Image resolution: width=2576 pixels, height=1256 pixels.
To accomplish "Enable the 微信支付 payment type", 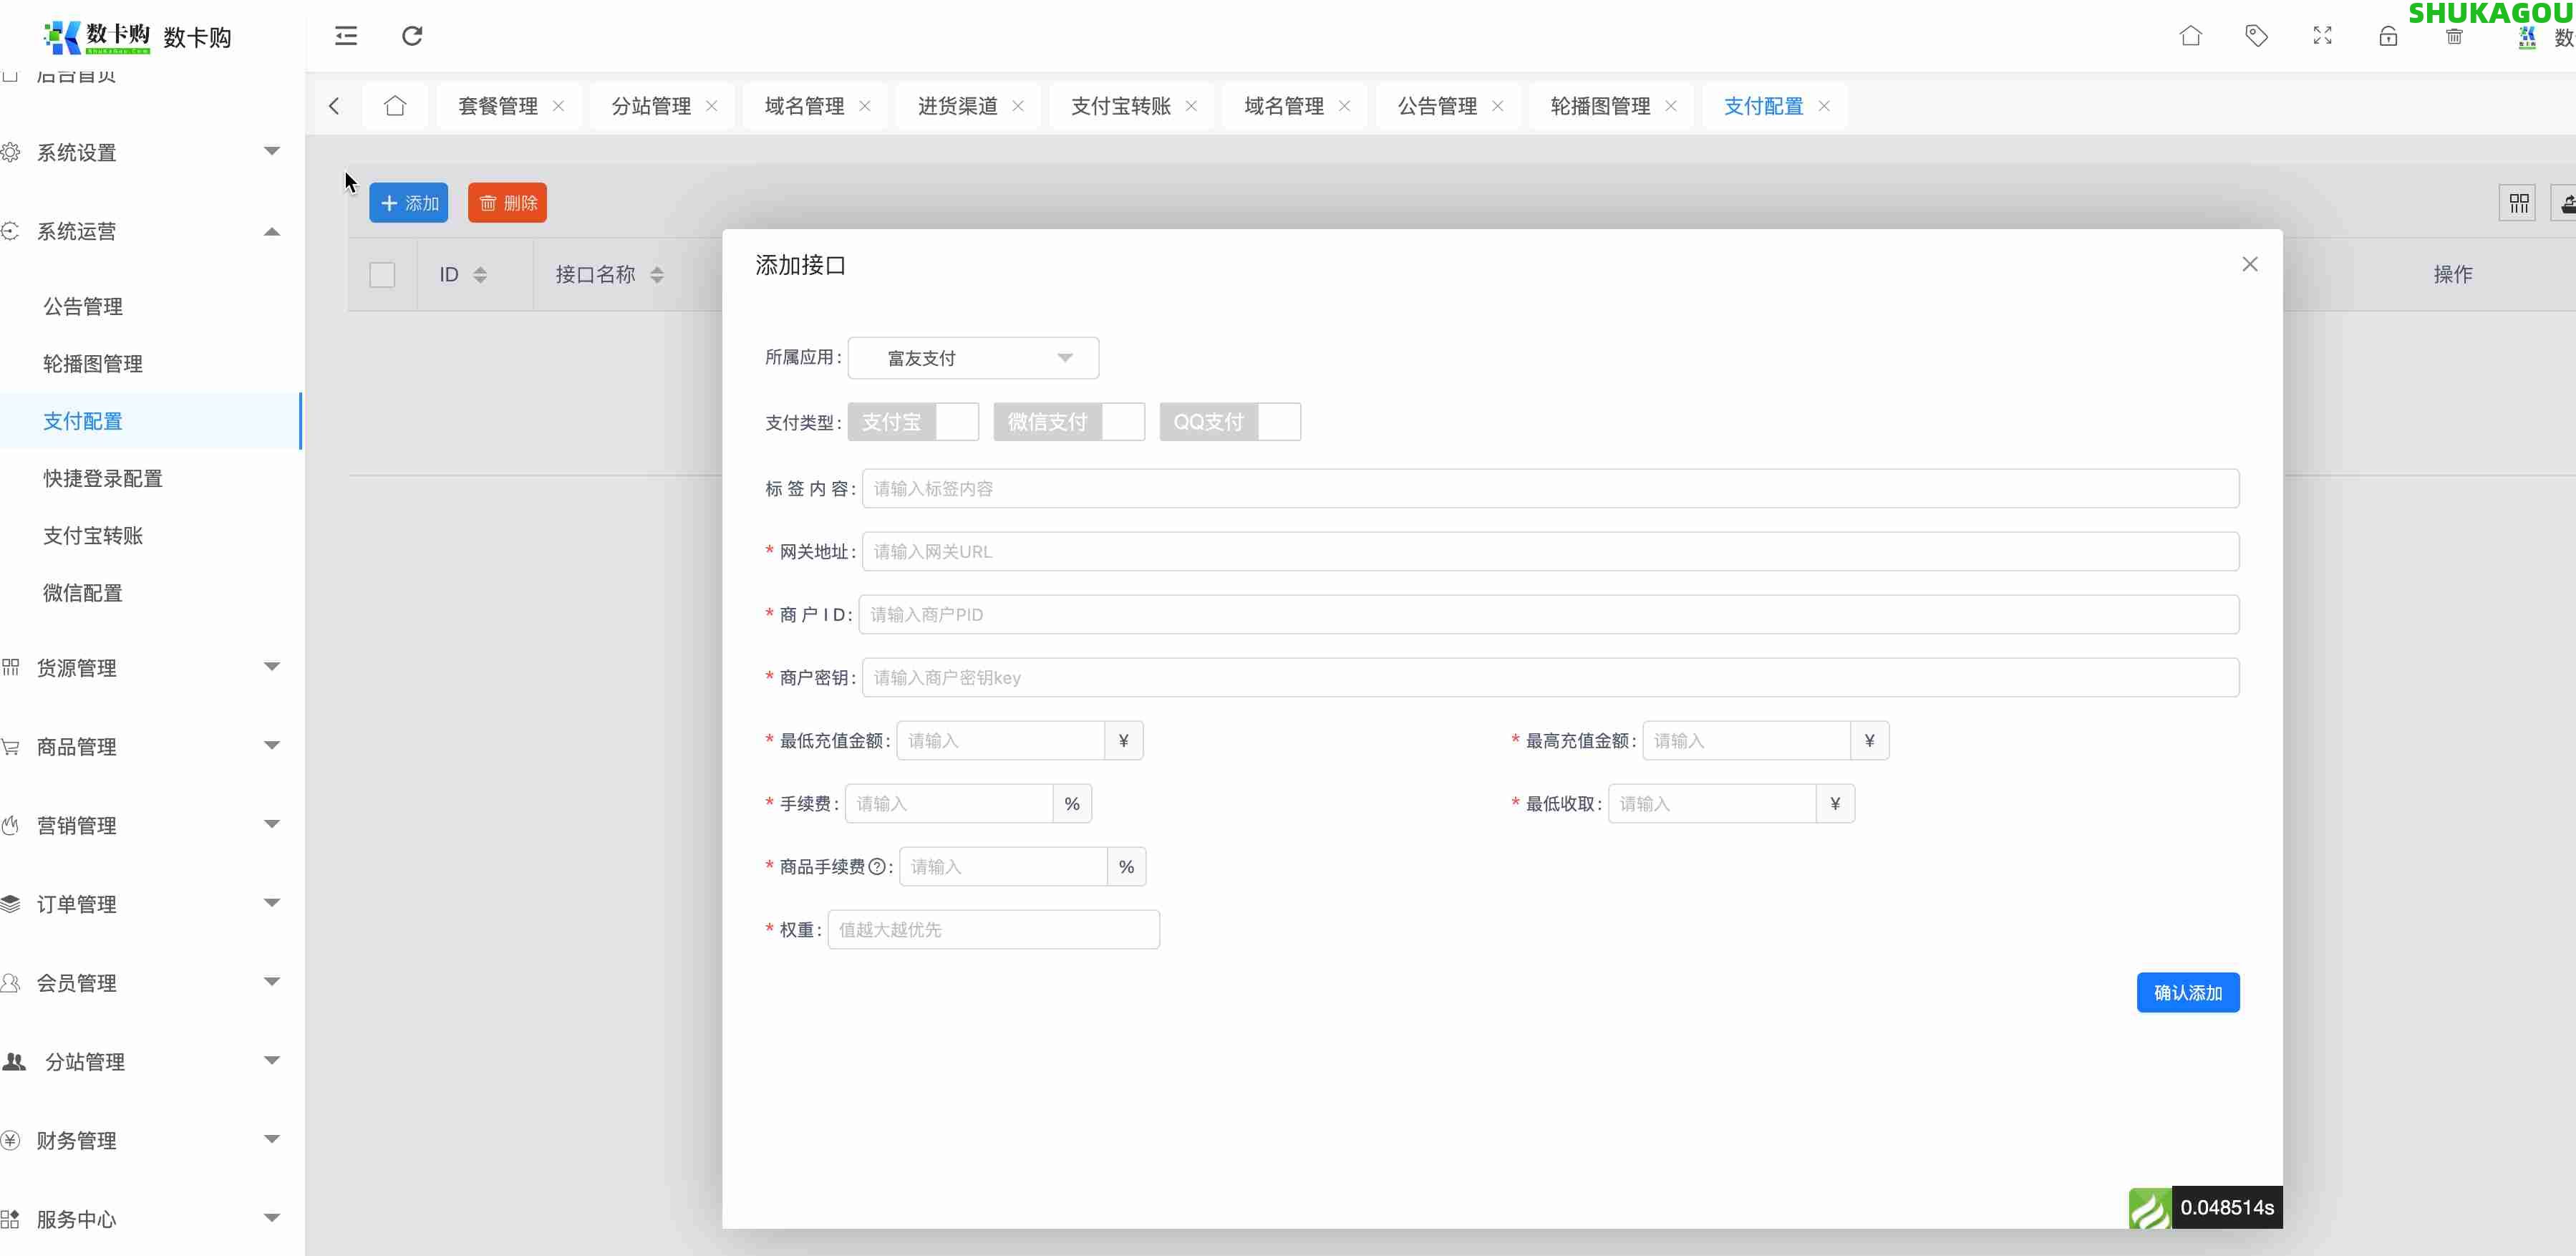I will 1122,422.
